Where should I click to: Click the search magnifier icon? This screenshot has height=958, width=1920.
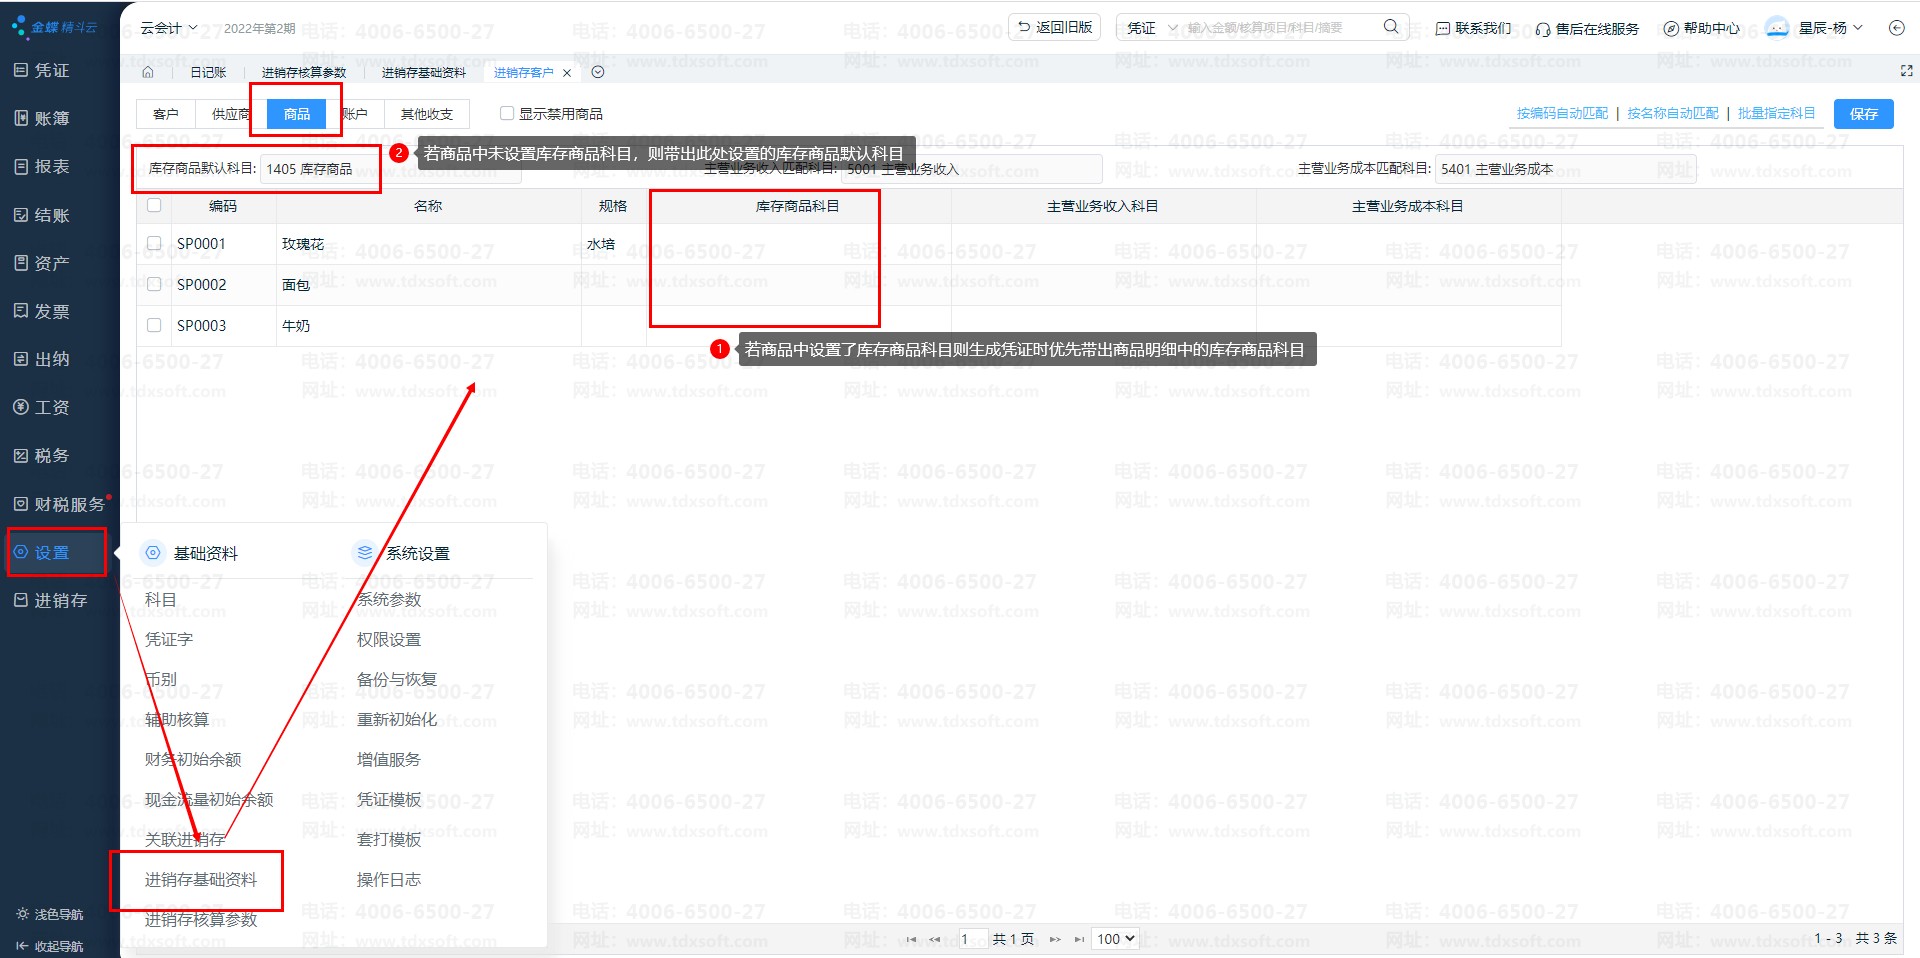[1390, 27]
